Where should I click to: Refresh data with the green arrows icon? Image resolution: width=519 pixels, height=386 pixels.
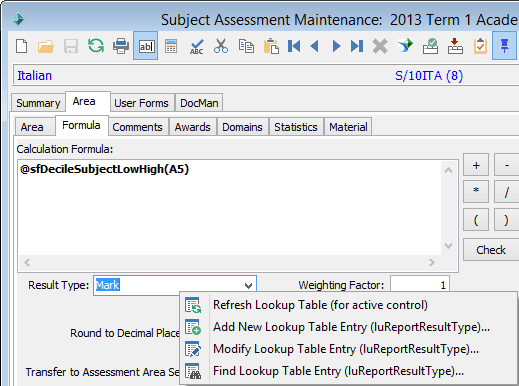(96, 46)
